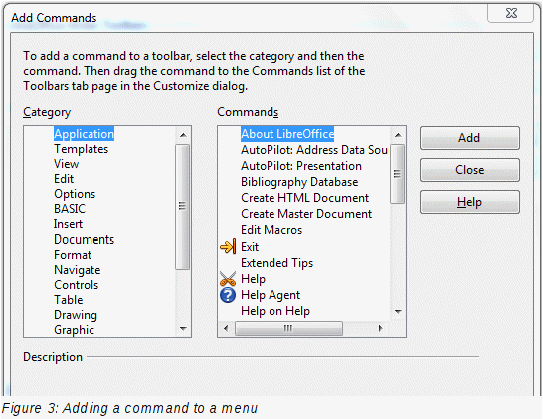Select the Bibliography Database command
The width and height of the screenshot is (543, 419).
click(300, 182)
